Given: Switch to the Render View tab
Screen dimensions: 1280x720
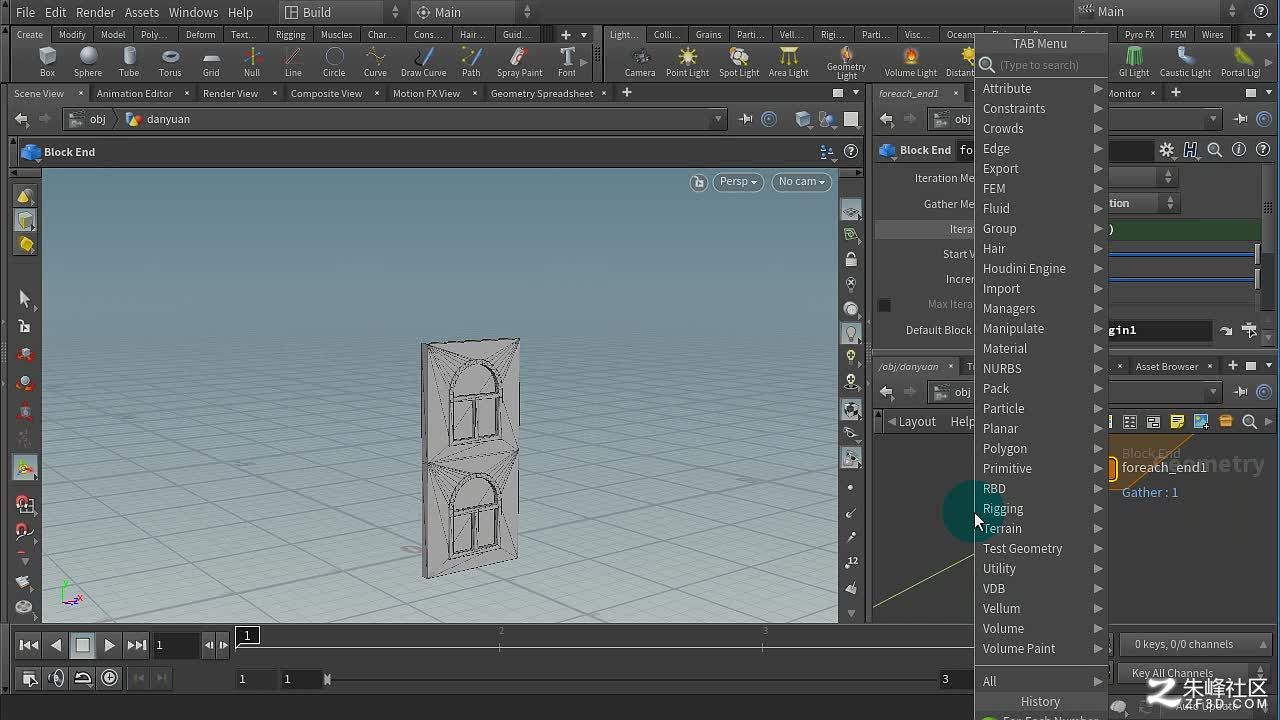Looking at the screenshot, I should [230, 93].
